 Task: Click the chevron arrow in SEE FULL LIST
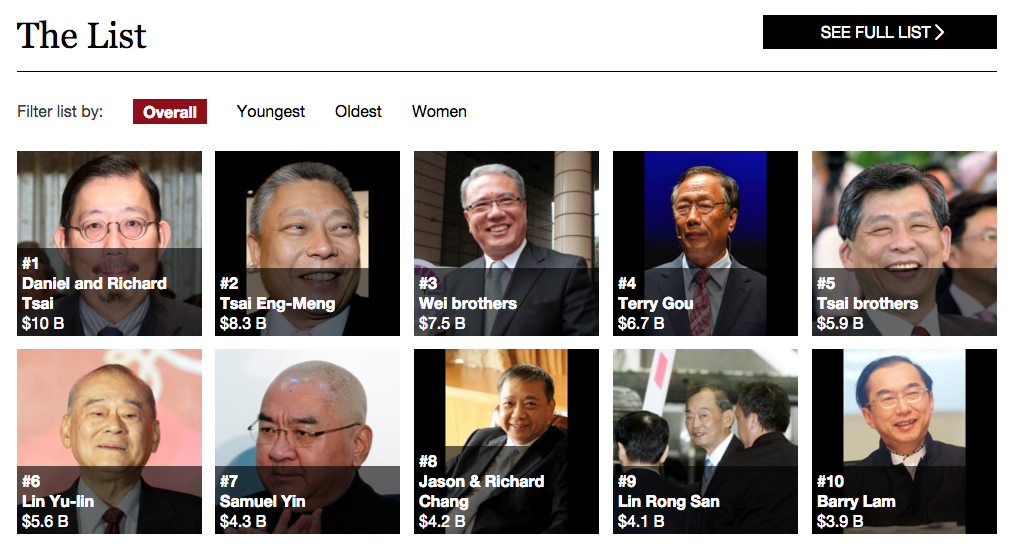point(939,32)
